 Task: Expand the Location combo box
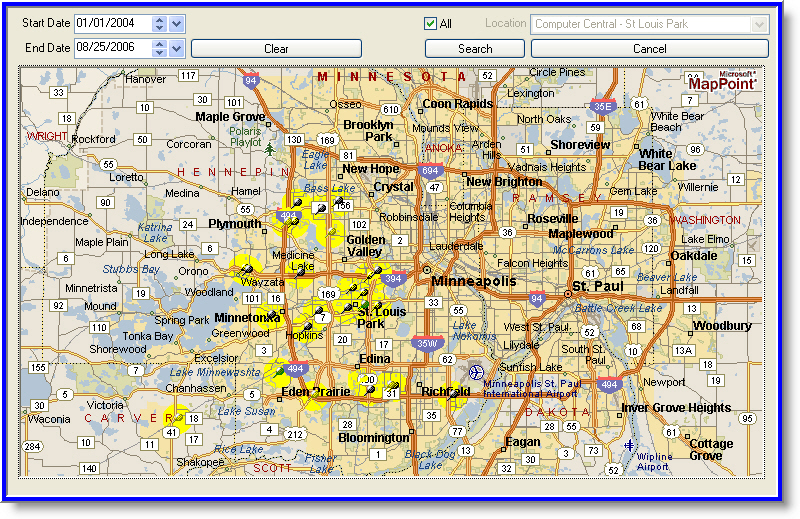pyautogui.click(x=759, y=23)
